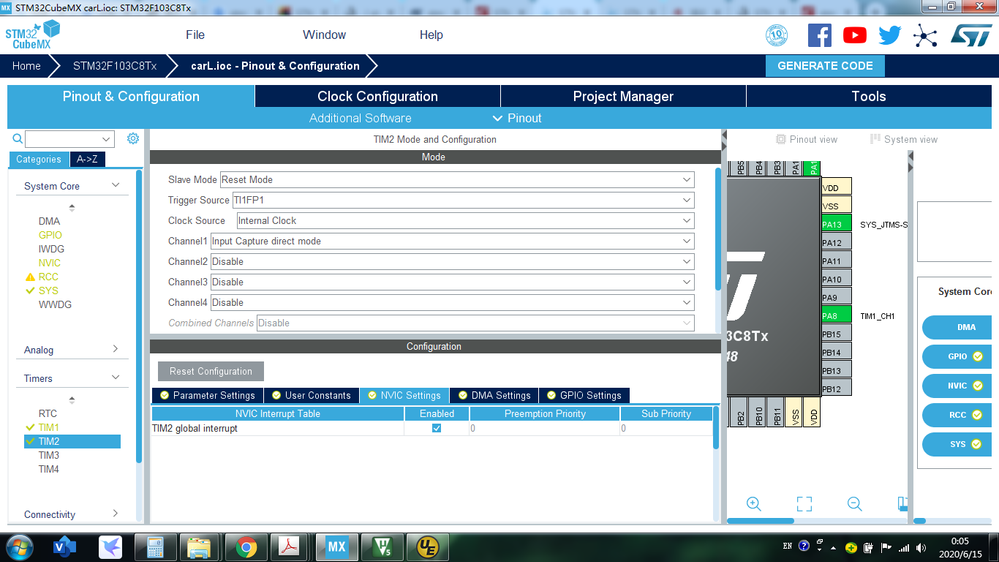Switch to the Clock Configuration tab
The image size is (999, 562).
pyautogui.click(x=377, y=96)
